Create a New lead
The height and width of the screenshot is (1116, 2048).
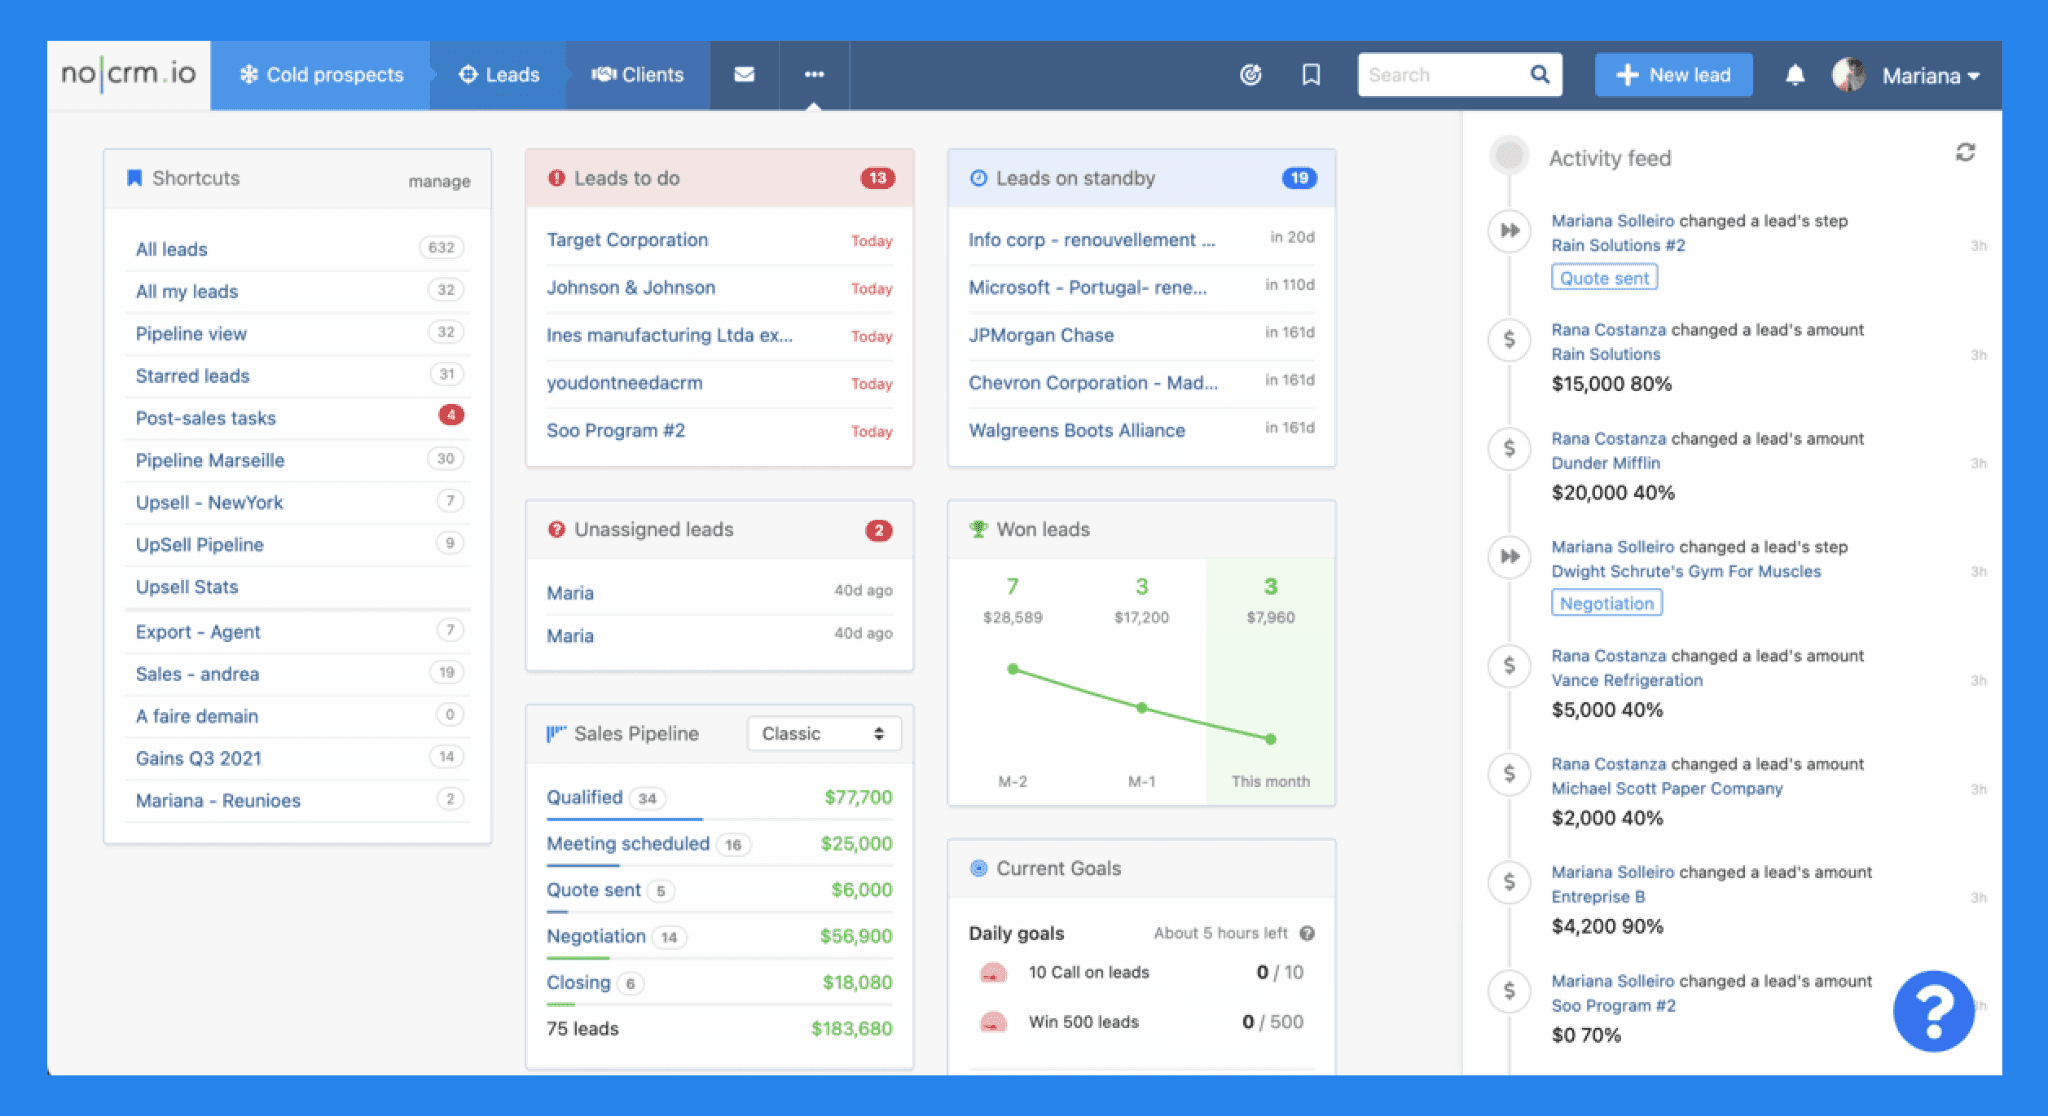1673,75
